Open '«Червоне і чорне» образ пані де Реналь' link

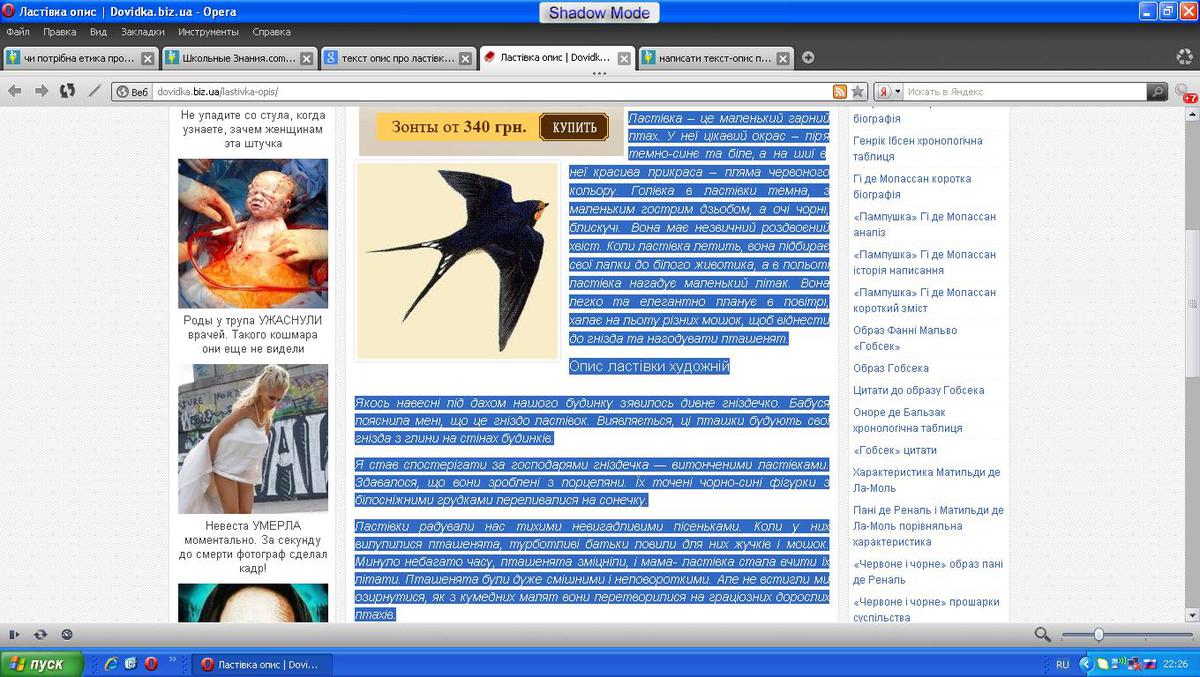(x=927, y=572)
